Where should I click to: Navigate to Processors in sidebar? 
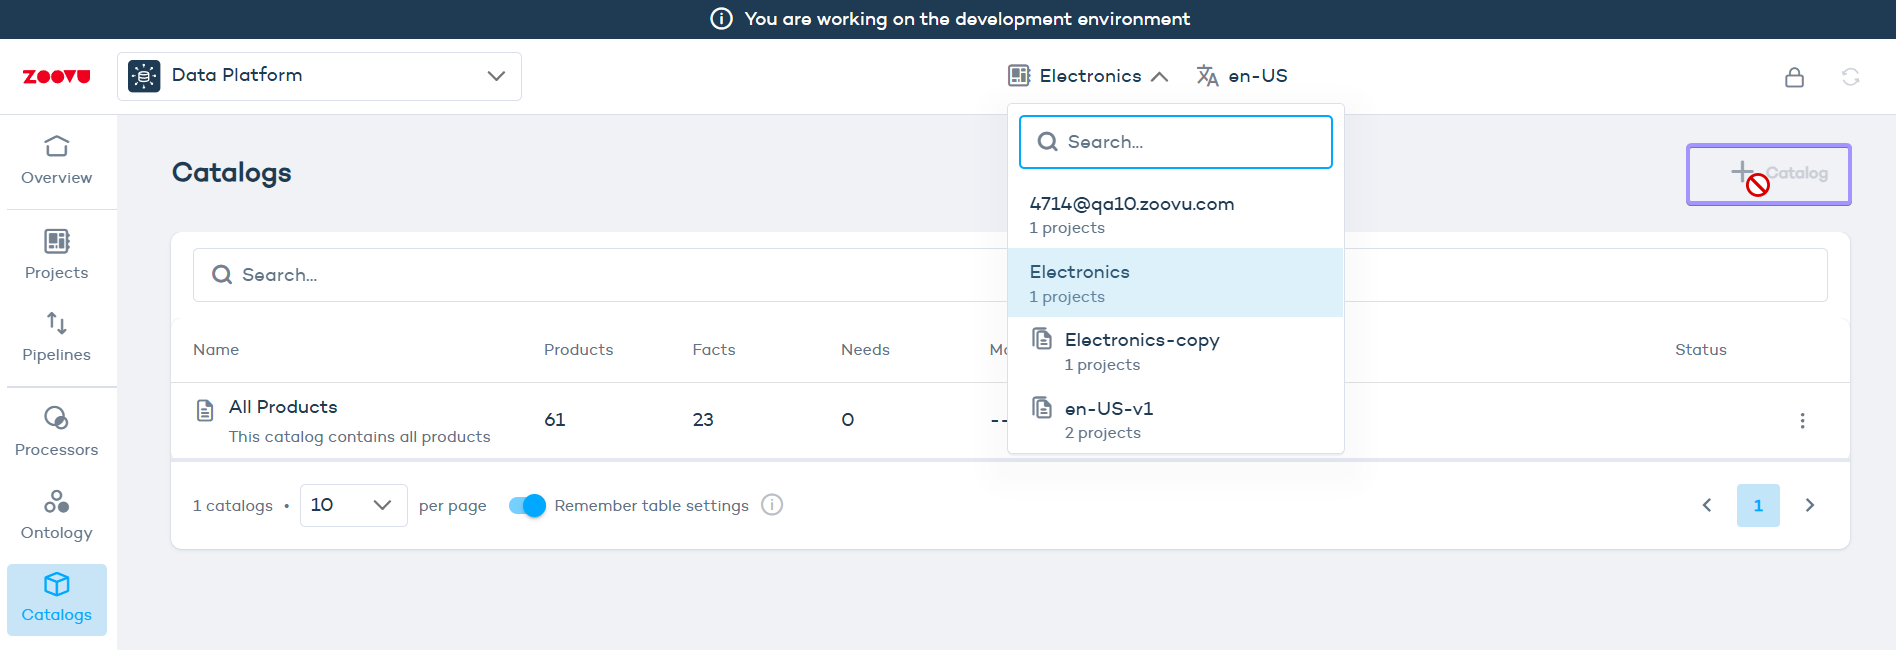click(x=57, y=432)
